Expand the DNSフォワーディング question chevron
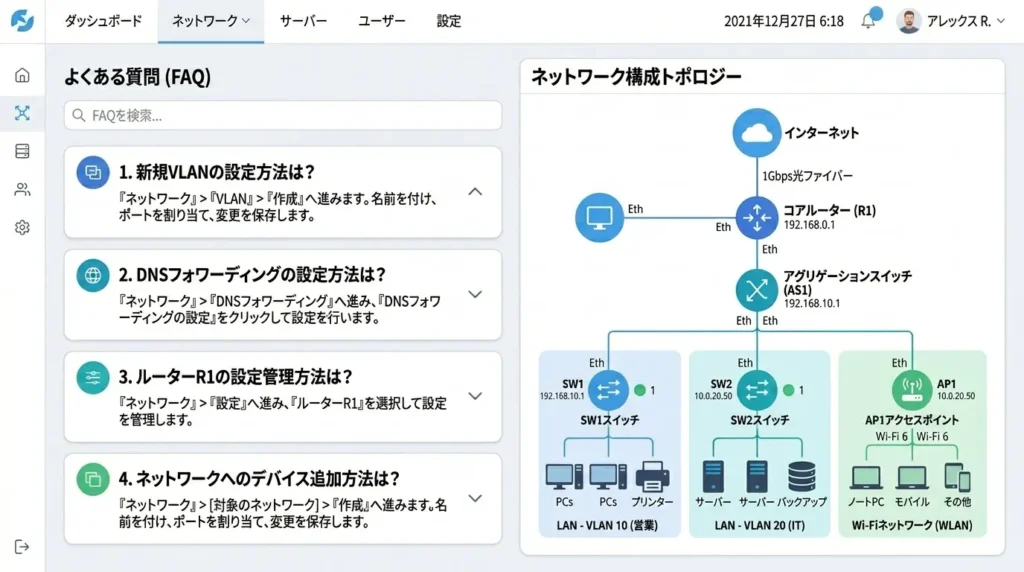The width and height of the screenshot is (1024, 572). click(475, 294)
